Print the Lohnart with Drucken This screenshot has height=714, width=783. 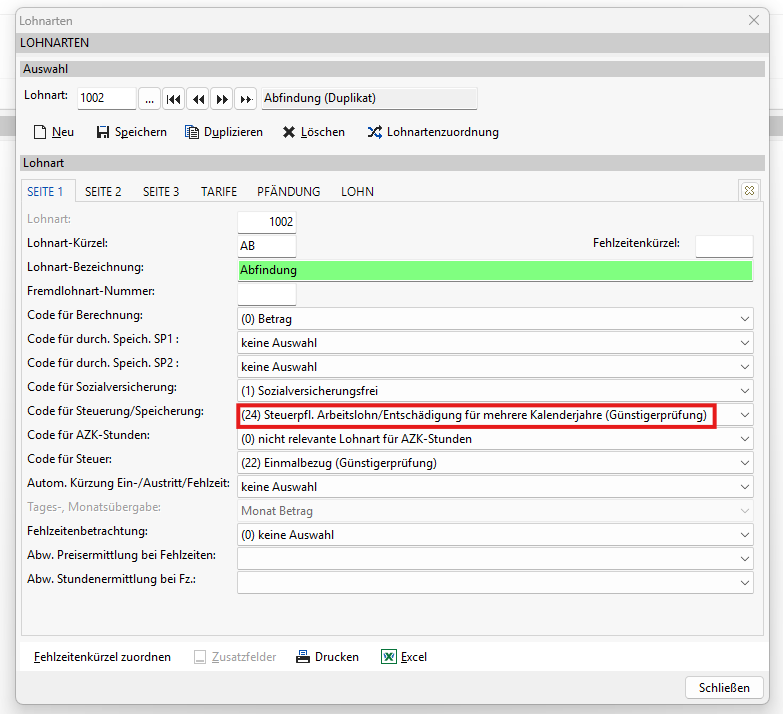pyautogui.click(x=327, y=657)
